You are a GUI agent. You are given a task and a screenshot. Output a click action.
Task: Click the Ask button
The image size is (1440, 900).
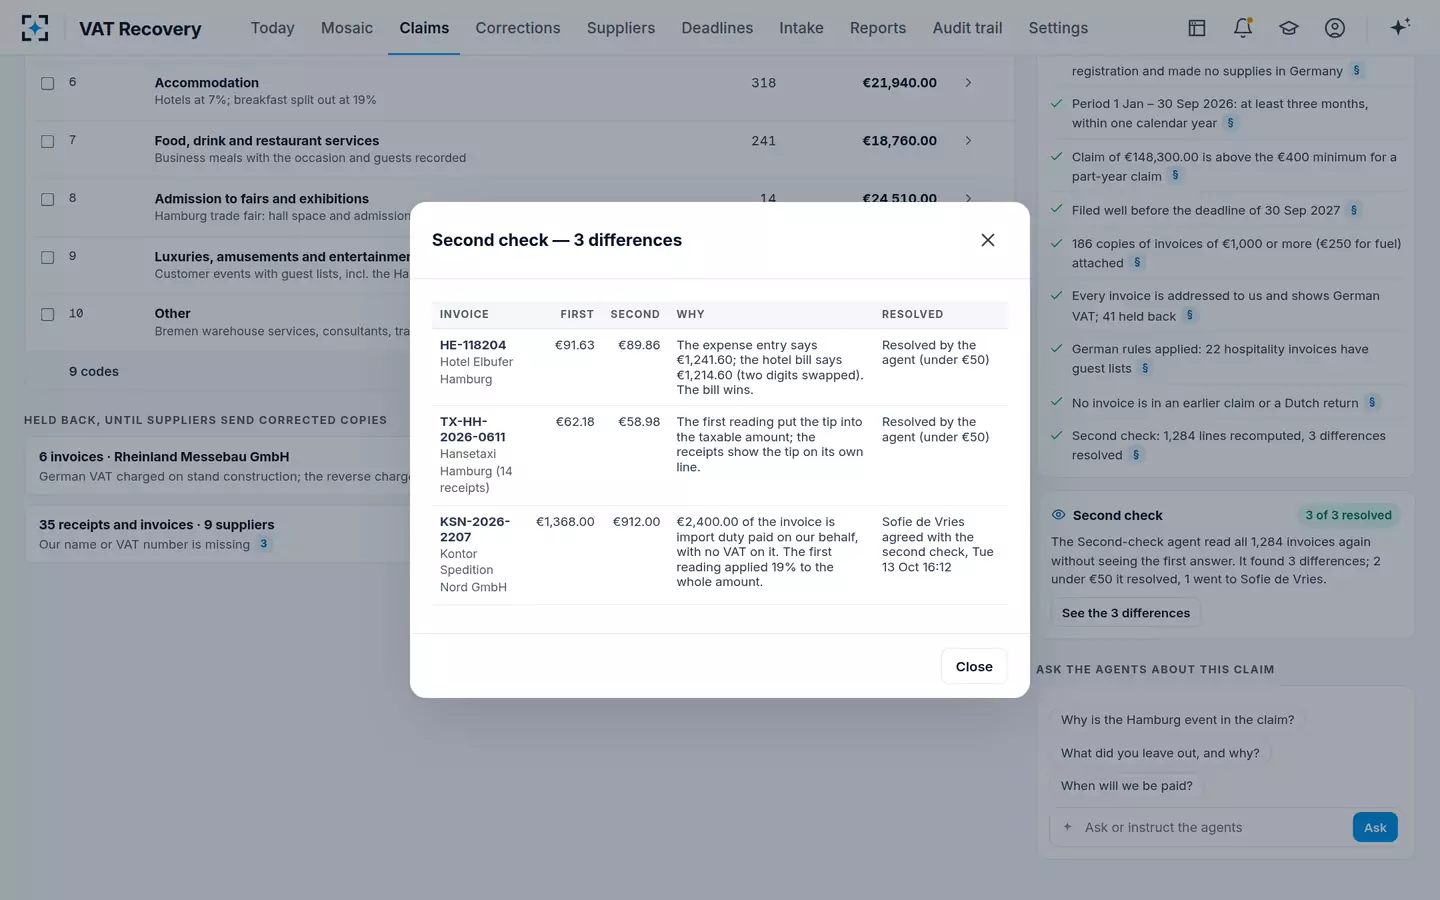[1375, 827]
